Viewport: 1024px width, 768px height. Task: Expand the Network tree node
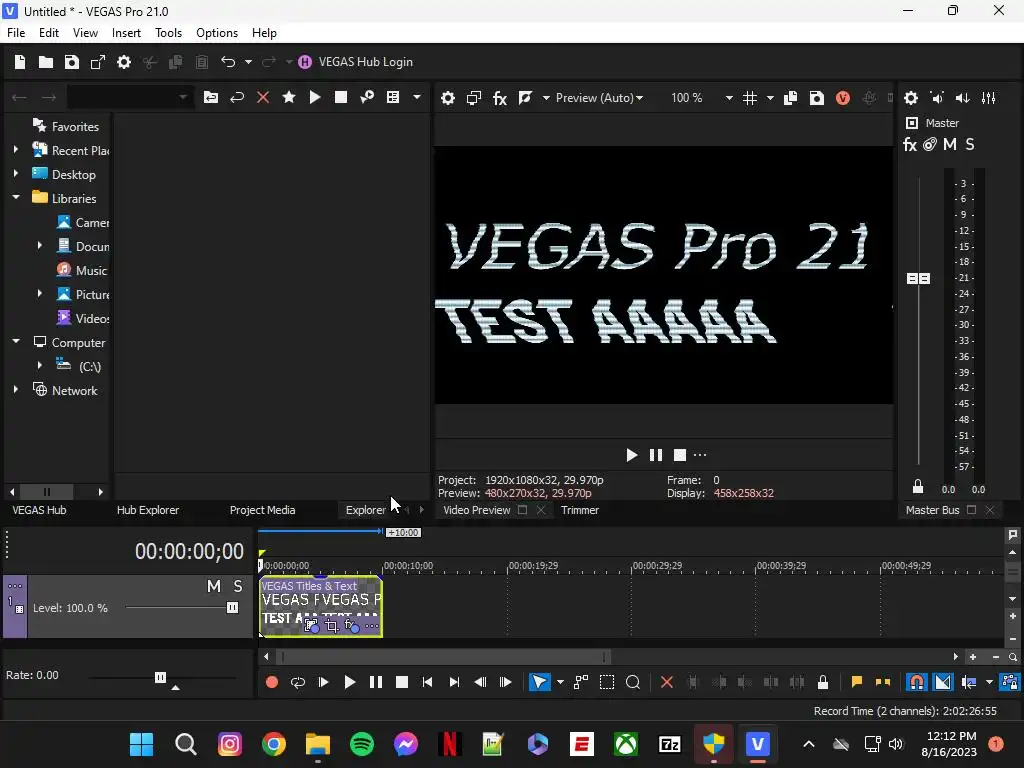pyautogui.click(x=16, y=390)
